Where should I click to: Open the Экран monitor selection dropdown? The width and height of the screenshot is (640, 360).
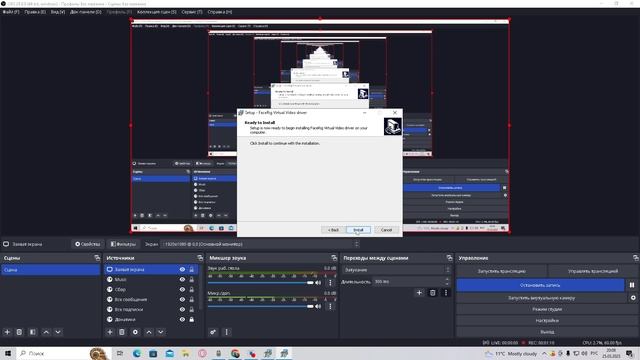click(x=260, y=244)
